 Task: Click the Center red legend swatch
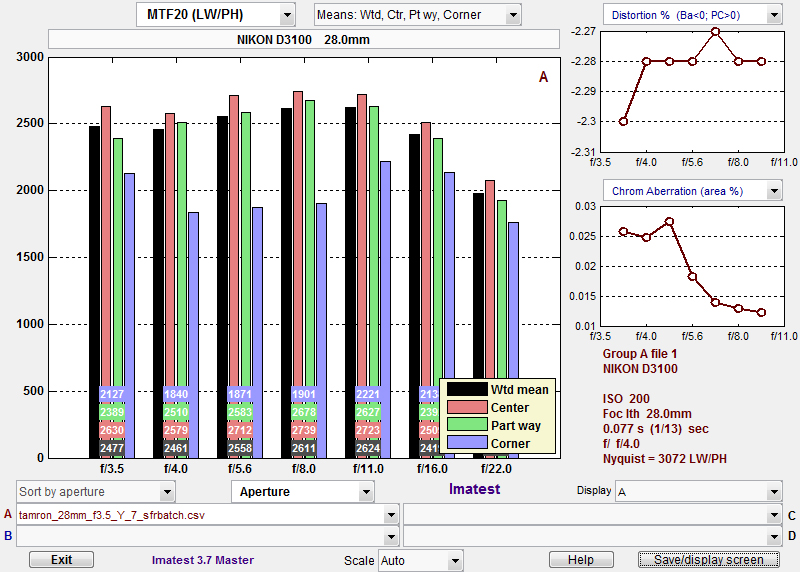[x=467, y=407]
